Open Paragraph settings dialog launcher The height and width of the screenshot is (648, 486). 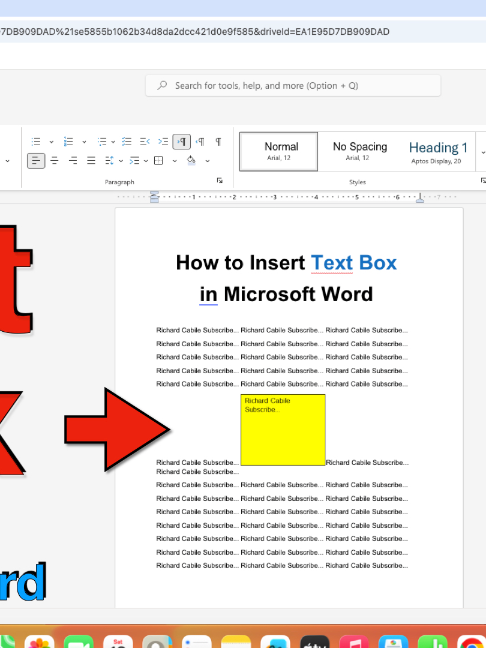(219, 181)
